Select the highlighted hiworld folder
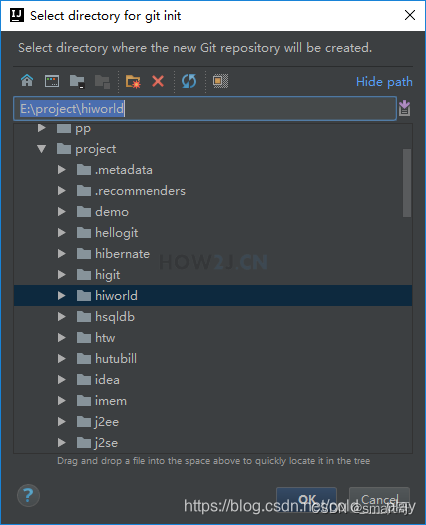 [213, 296]
